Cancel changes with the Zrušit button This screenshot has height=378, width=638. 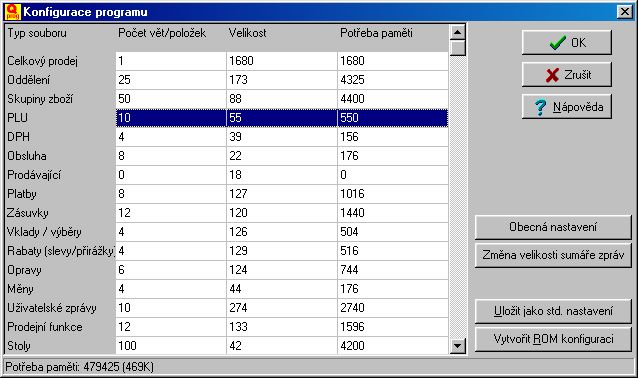[x=567, y=74]
